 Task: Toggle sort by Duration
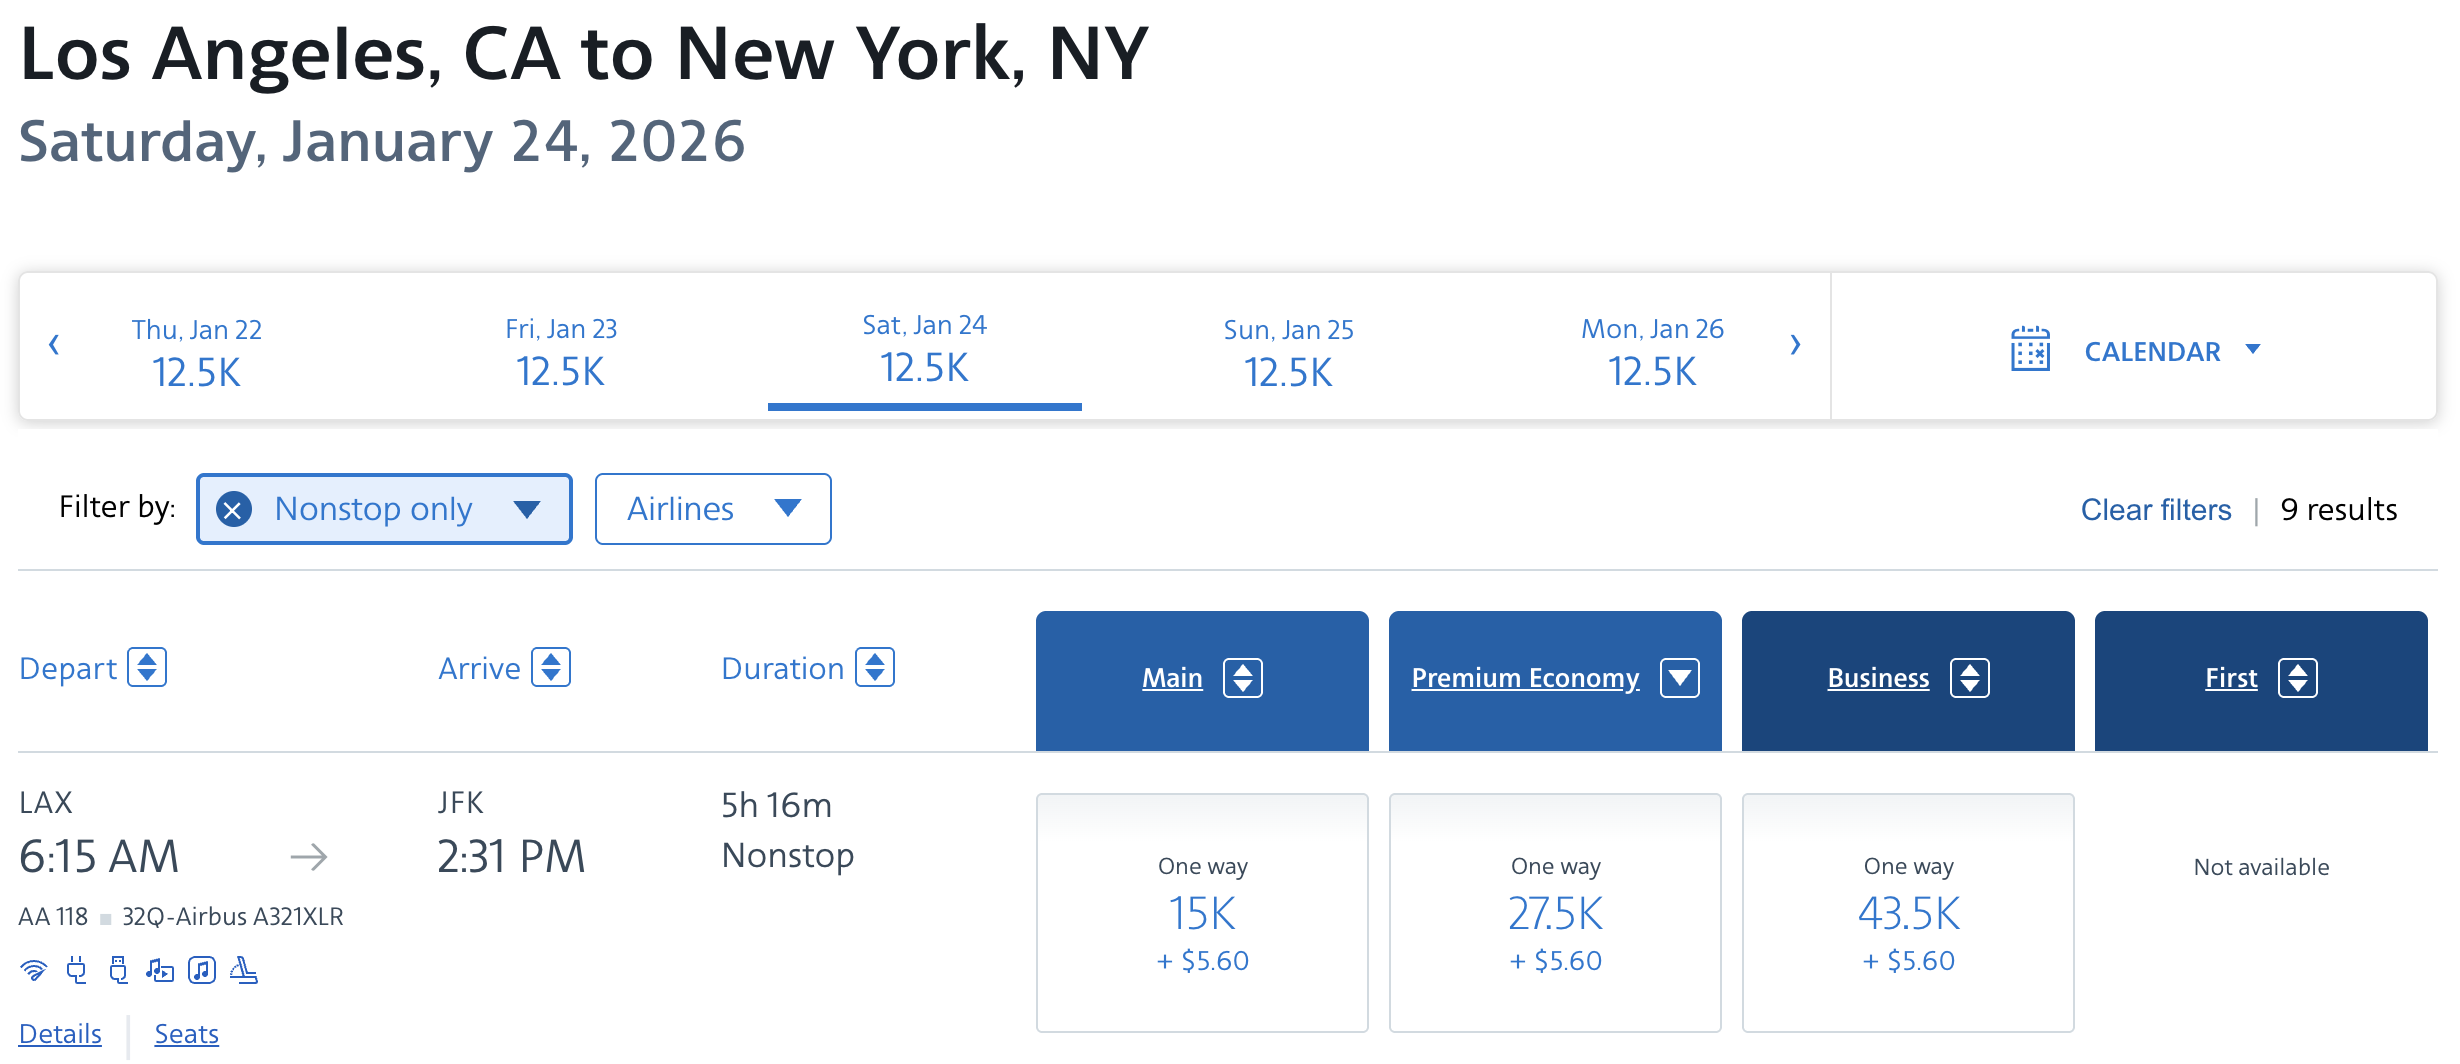point(875,668)
